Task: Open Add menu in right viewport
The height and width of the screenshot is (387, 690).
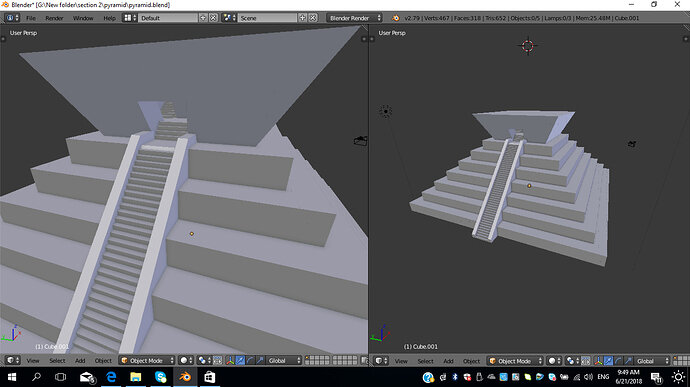Action: tap(448, 361)
